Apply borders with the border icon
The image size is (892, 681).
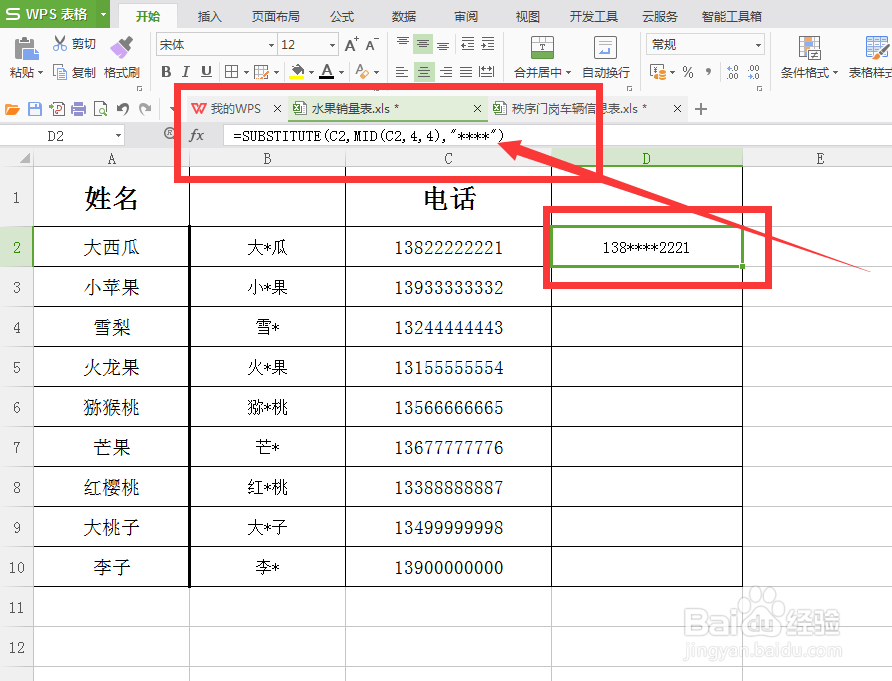232,72
